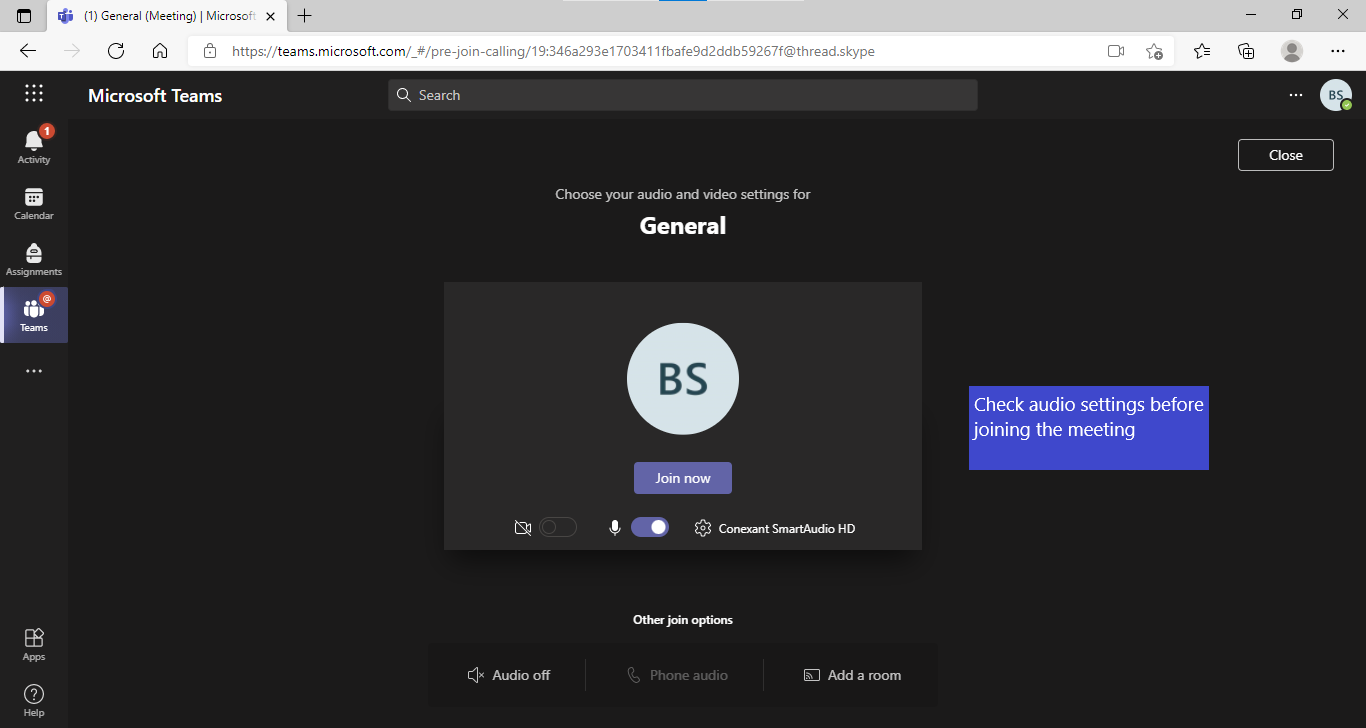The image size is (1366, 728).
Task: Open device settings gear icon
Action: point(703,528)
